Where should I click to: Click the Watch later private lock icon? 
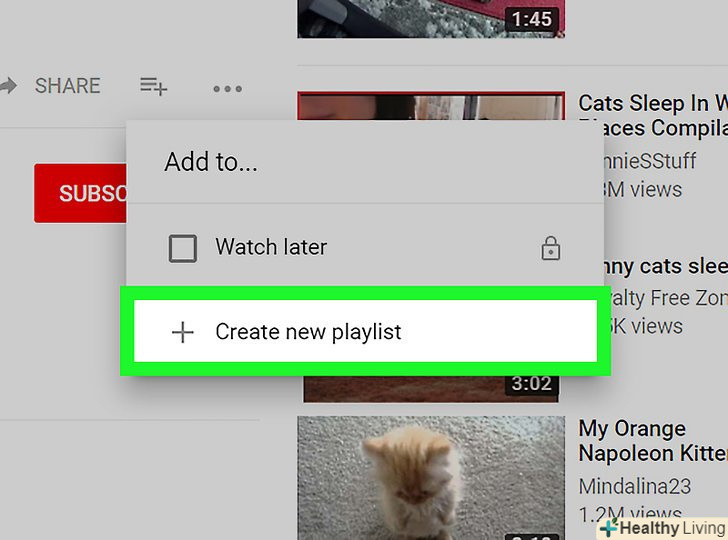551,248
